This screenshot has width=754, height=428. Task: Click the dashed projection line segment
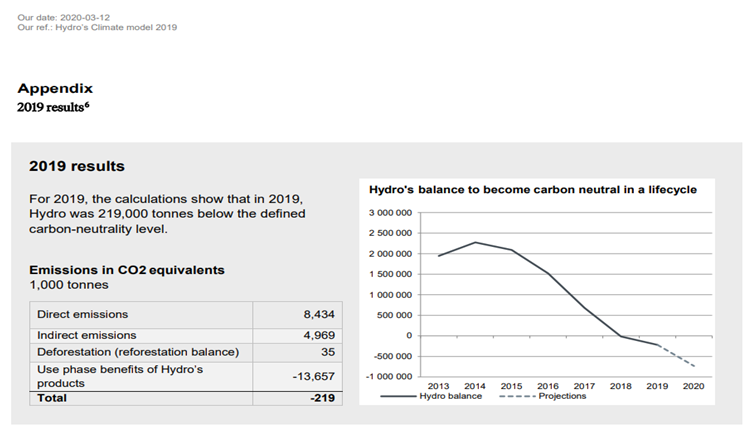click(x=676, y=356)
